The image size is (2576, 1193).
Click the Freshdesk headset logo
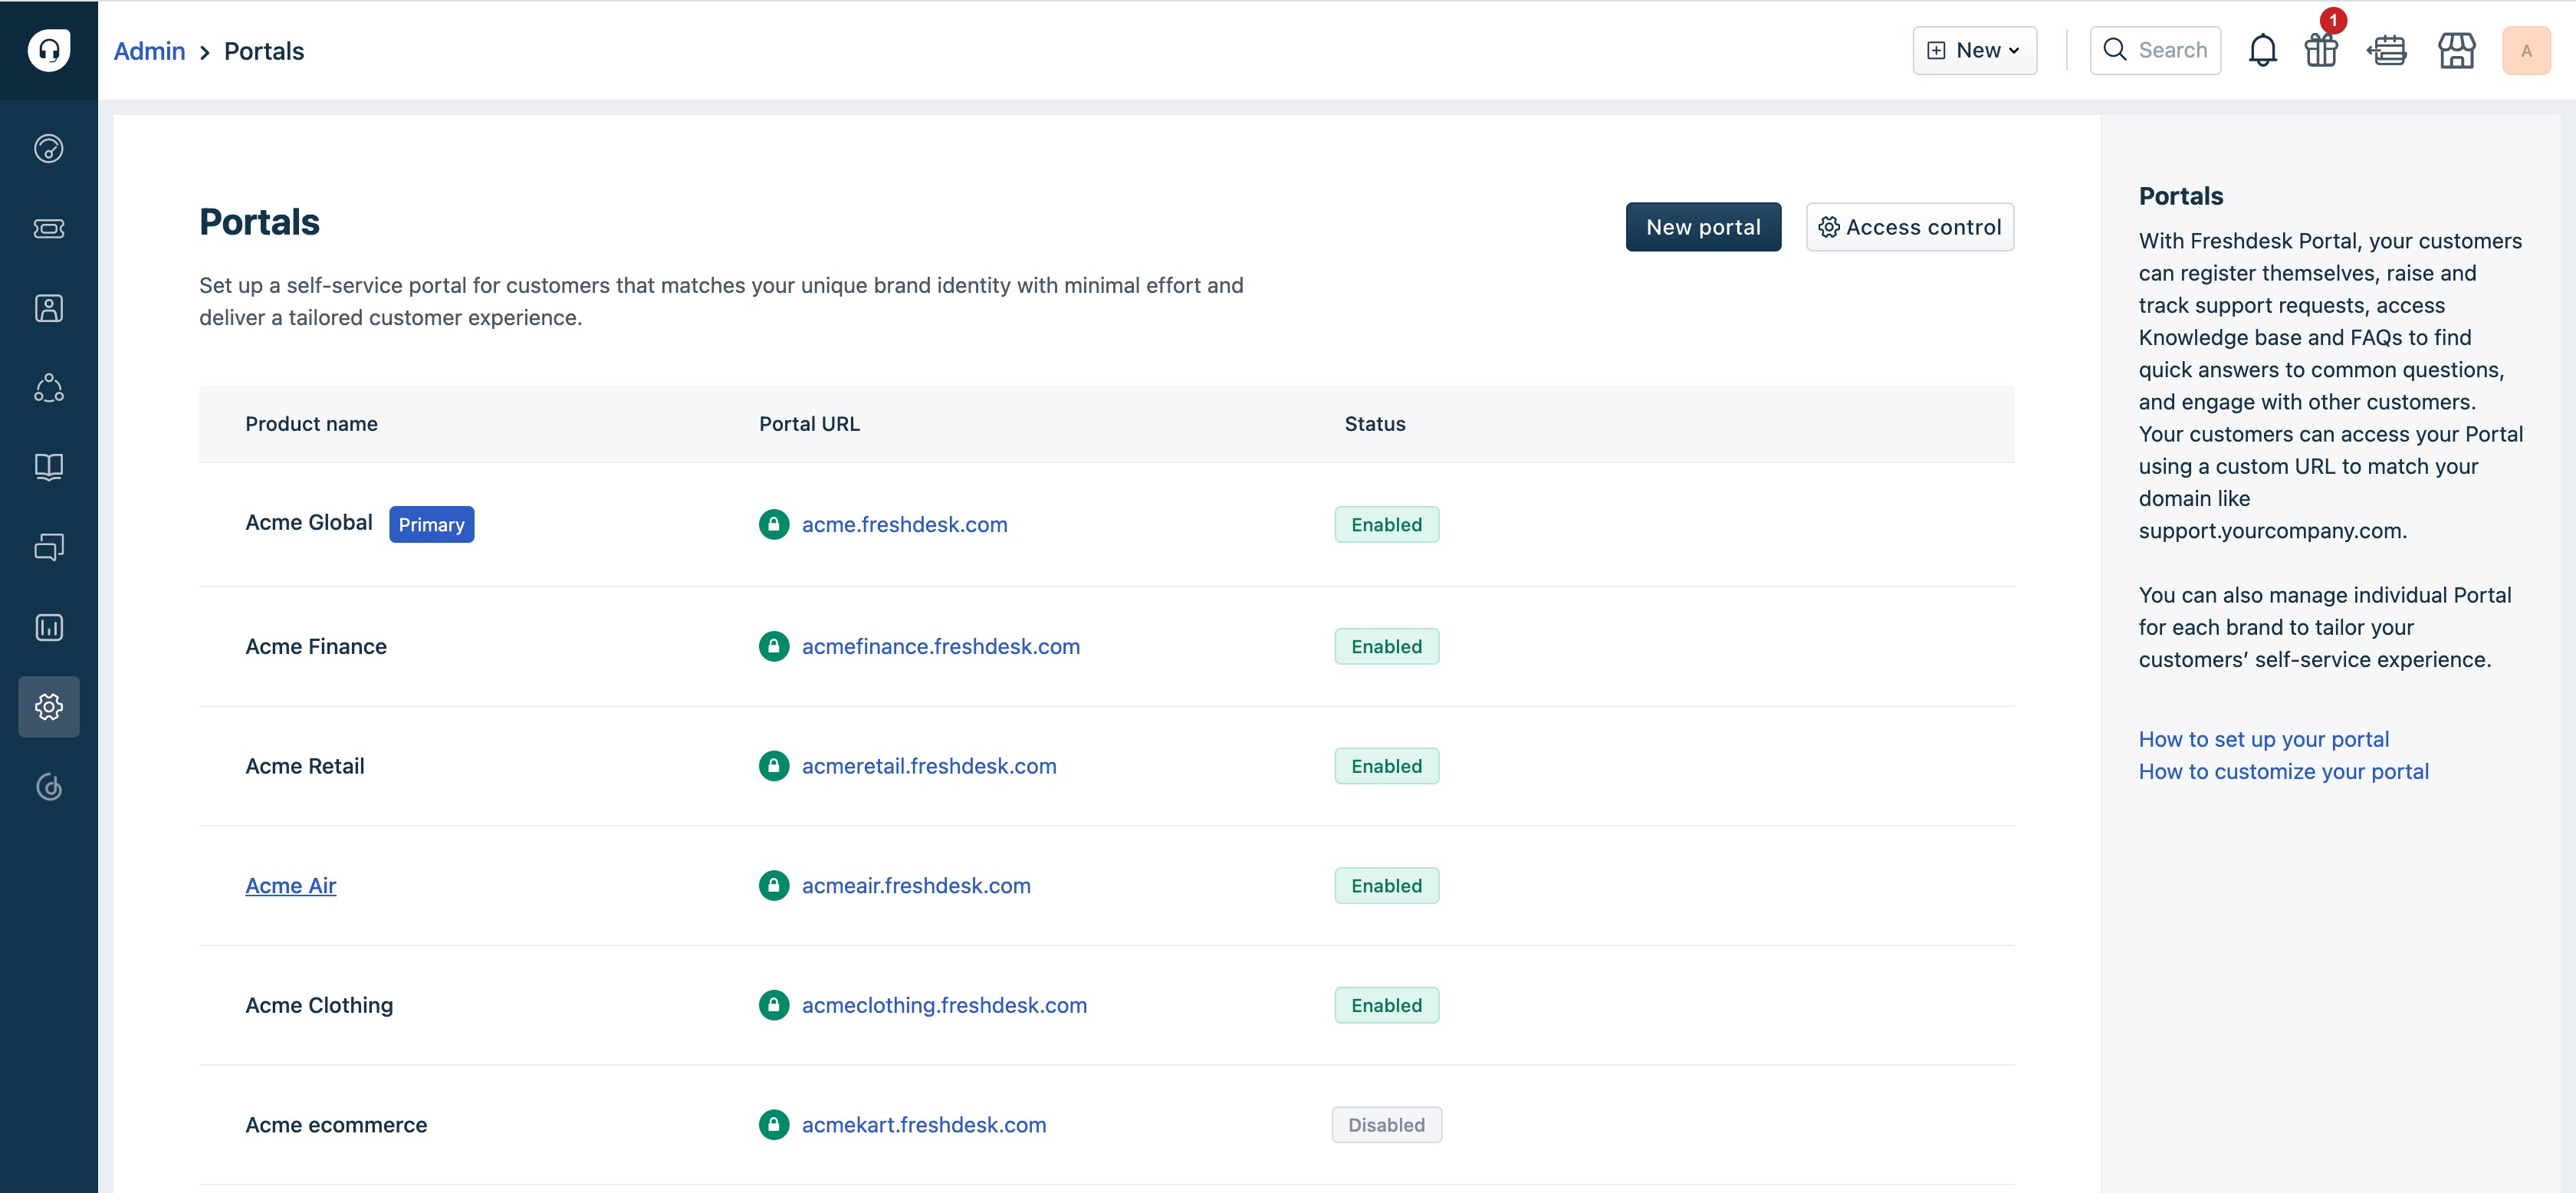[49, 50]
